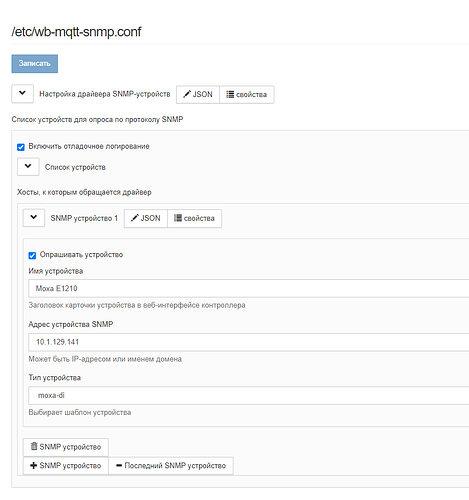Open свойства list for driver settings
The width and height of the screenshot is (469, 500).
[247, 94]
